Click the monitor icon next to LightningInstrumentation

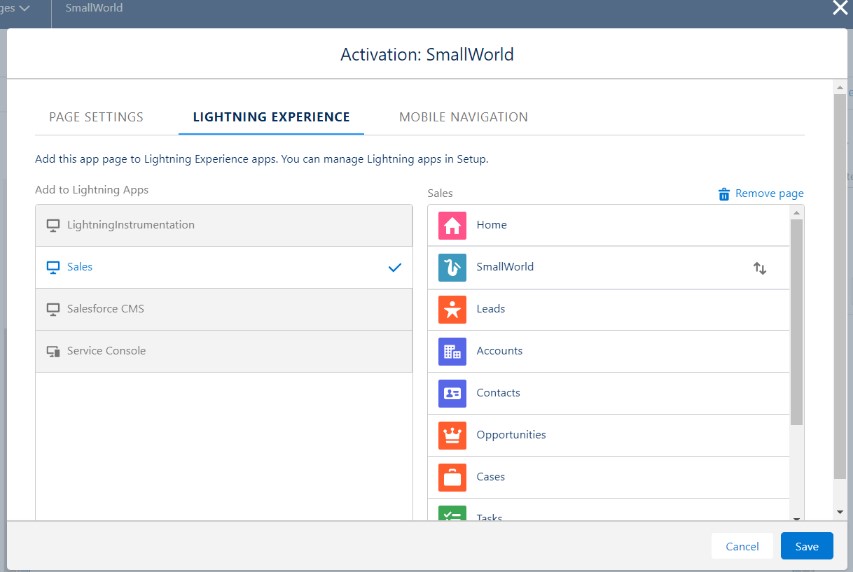click(53, 225)
